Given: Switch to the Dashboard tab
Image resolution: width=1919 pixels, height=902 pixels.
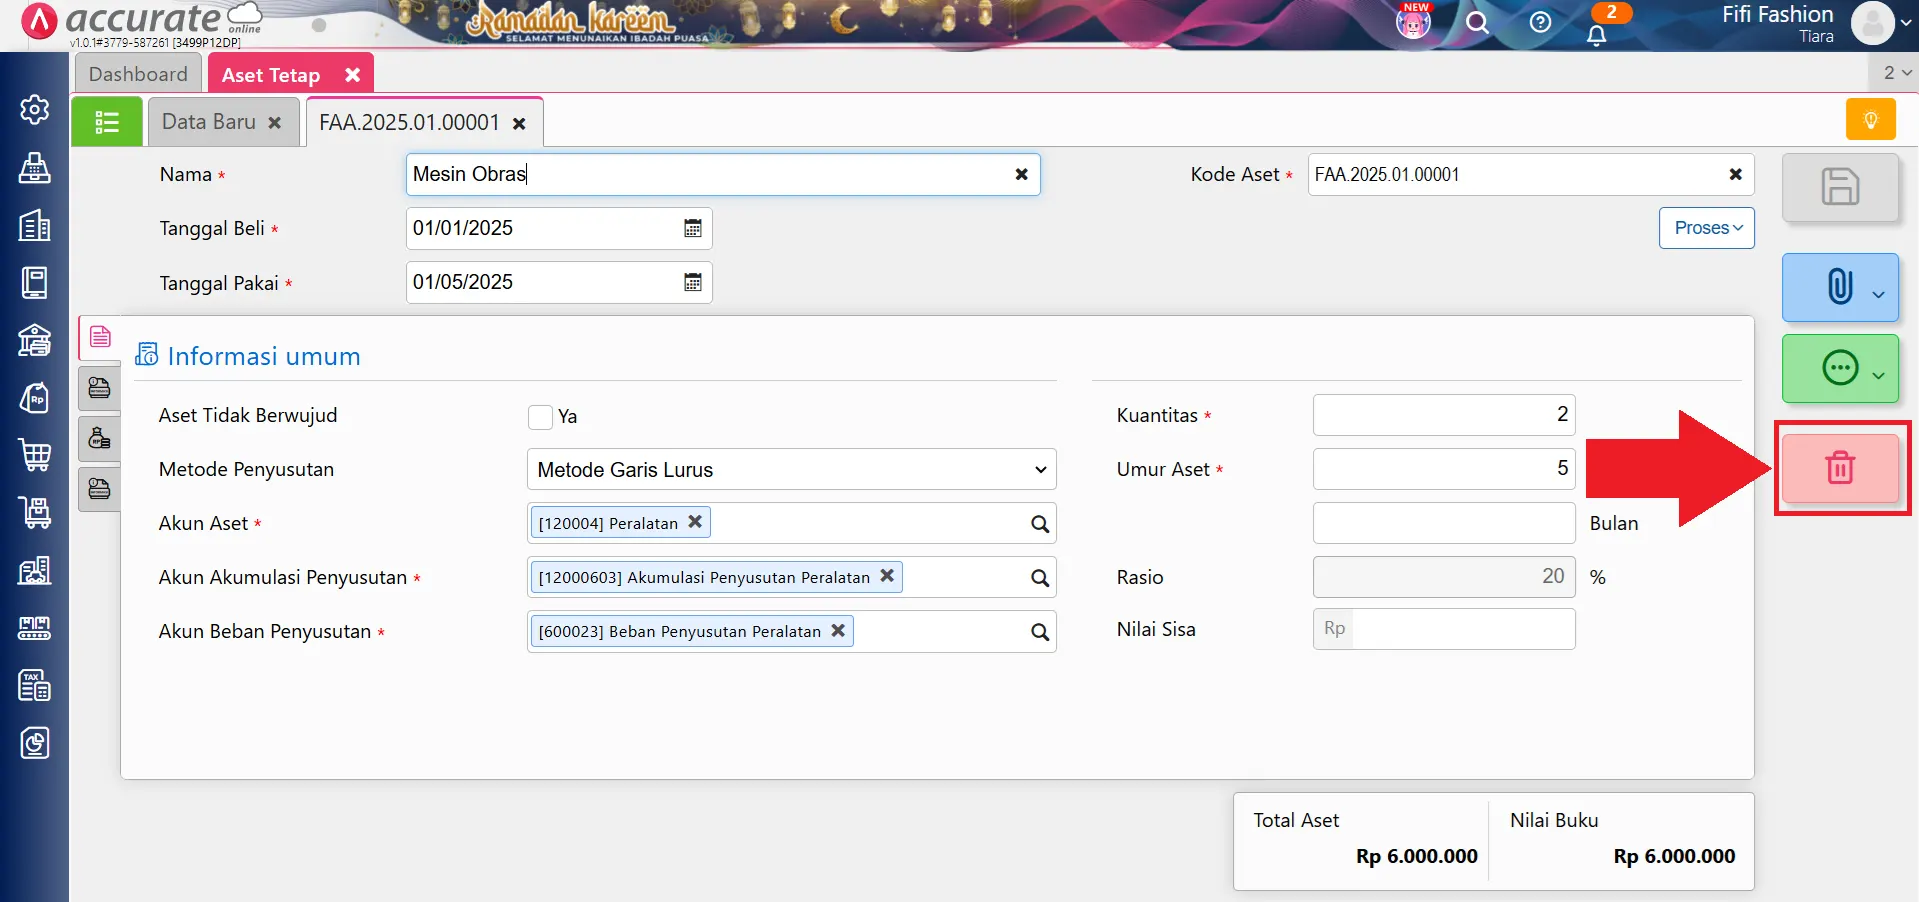Looking at the screenshot, I should pyautogui.click(x=138, y=74).
